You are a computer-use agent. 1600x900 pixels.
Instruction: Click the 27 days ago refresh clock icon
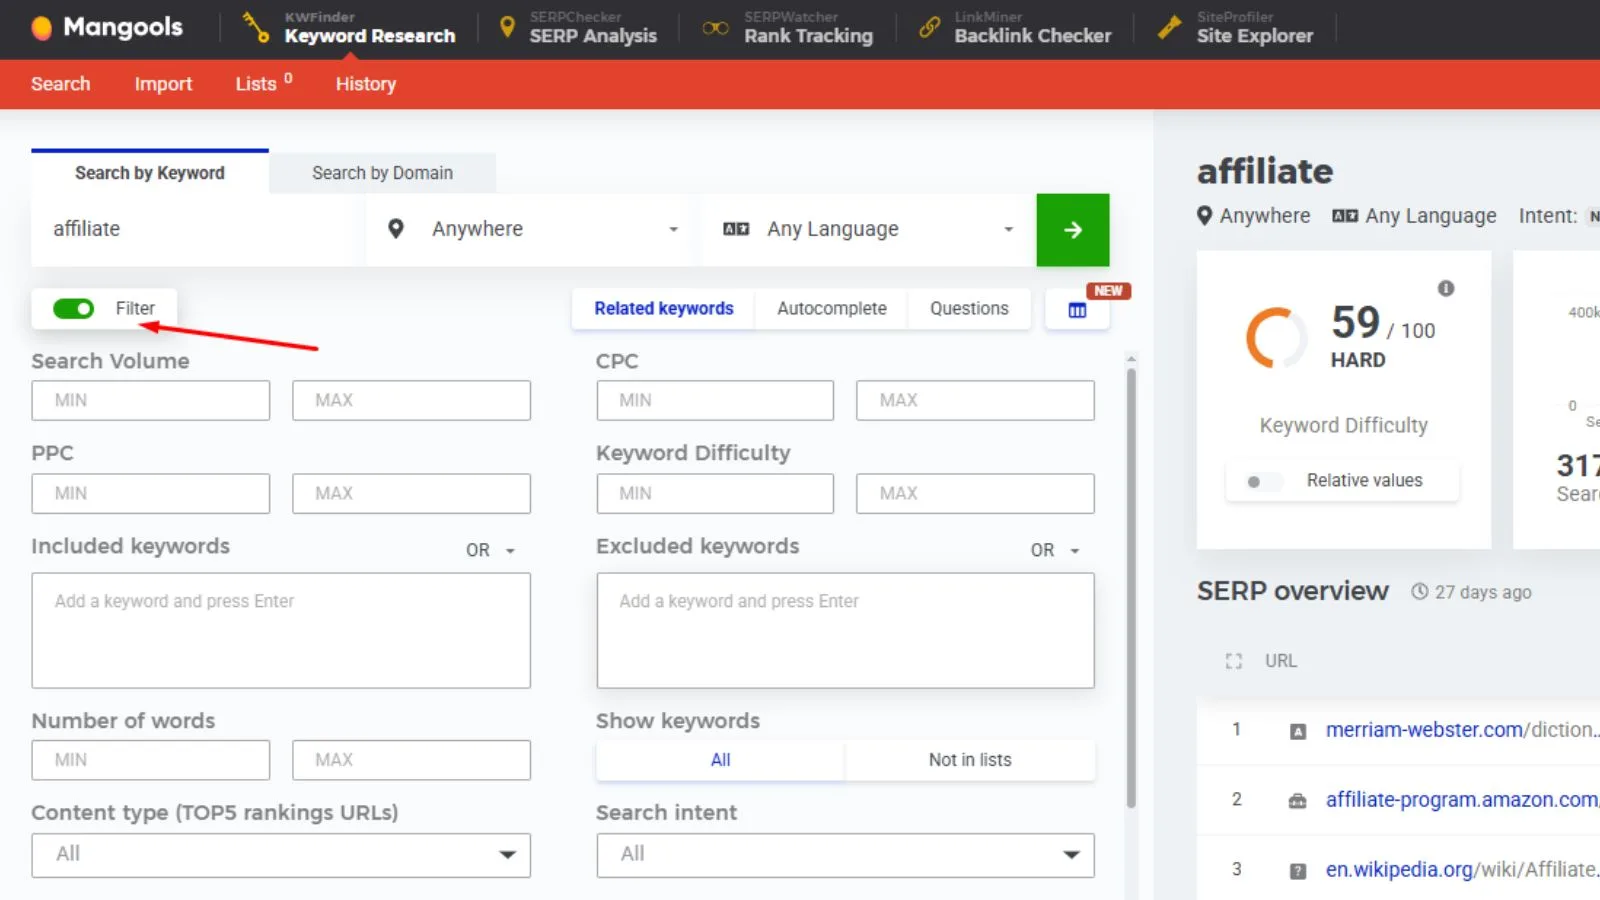click(1419, 591)
